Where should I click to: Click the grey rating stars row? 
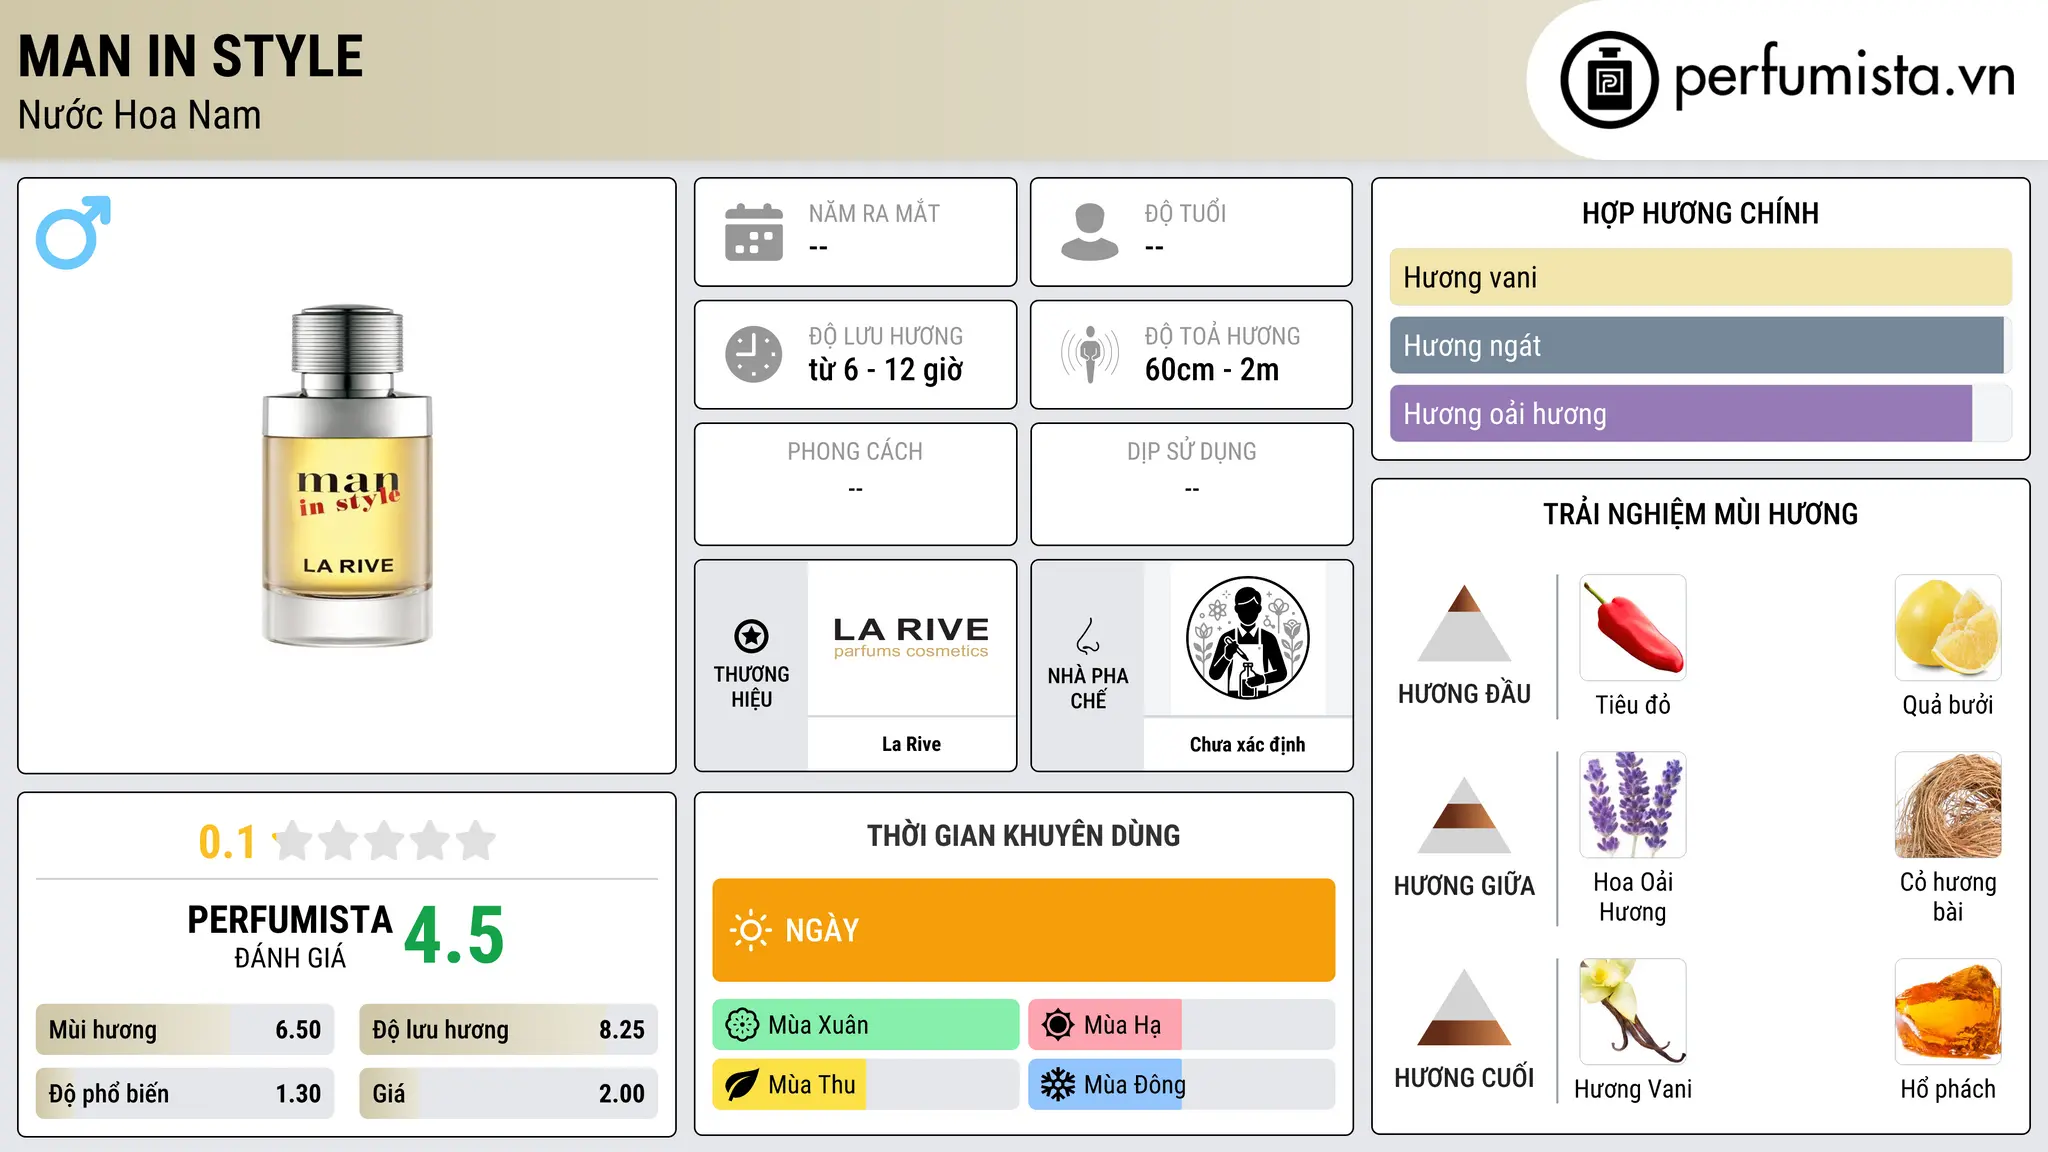coord(384,841)
